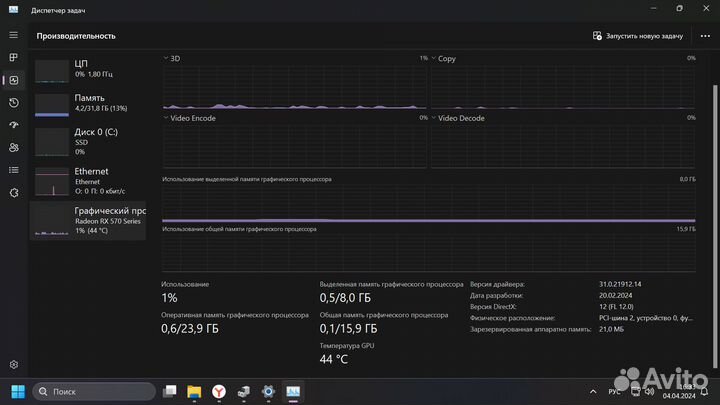This screenshot has height=405, width=720.
Task: Open Startup apps page icon
Action: point(14,125)
